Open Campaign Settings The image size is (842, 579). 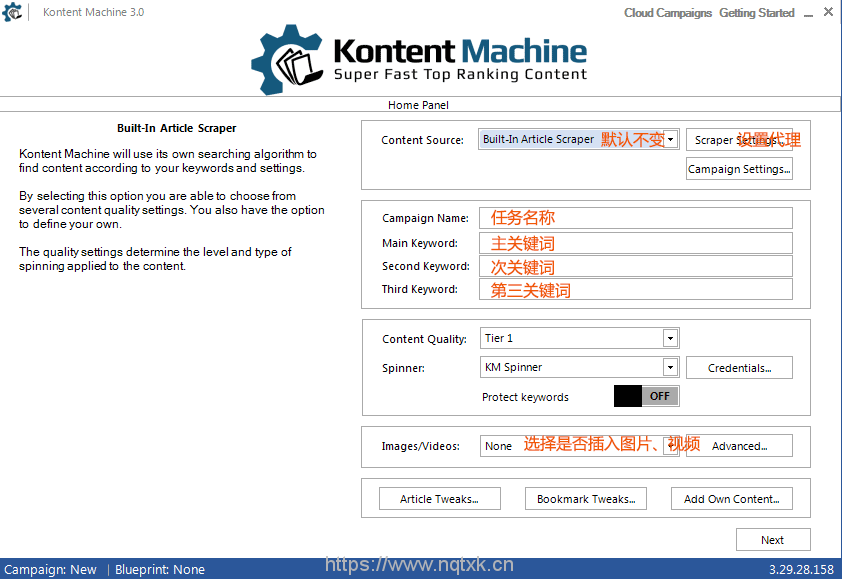[739, 169]
